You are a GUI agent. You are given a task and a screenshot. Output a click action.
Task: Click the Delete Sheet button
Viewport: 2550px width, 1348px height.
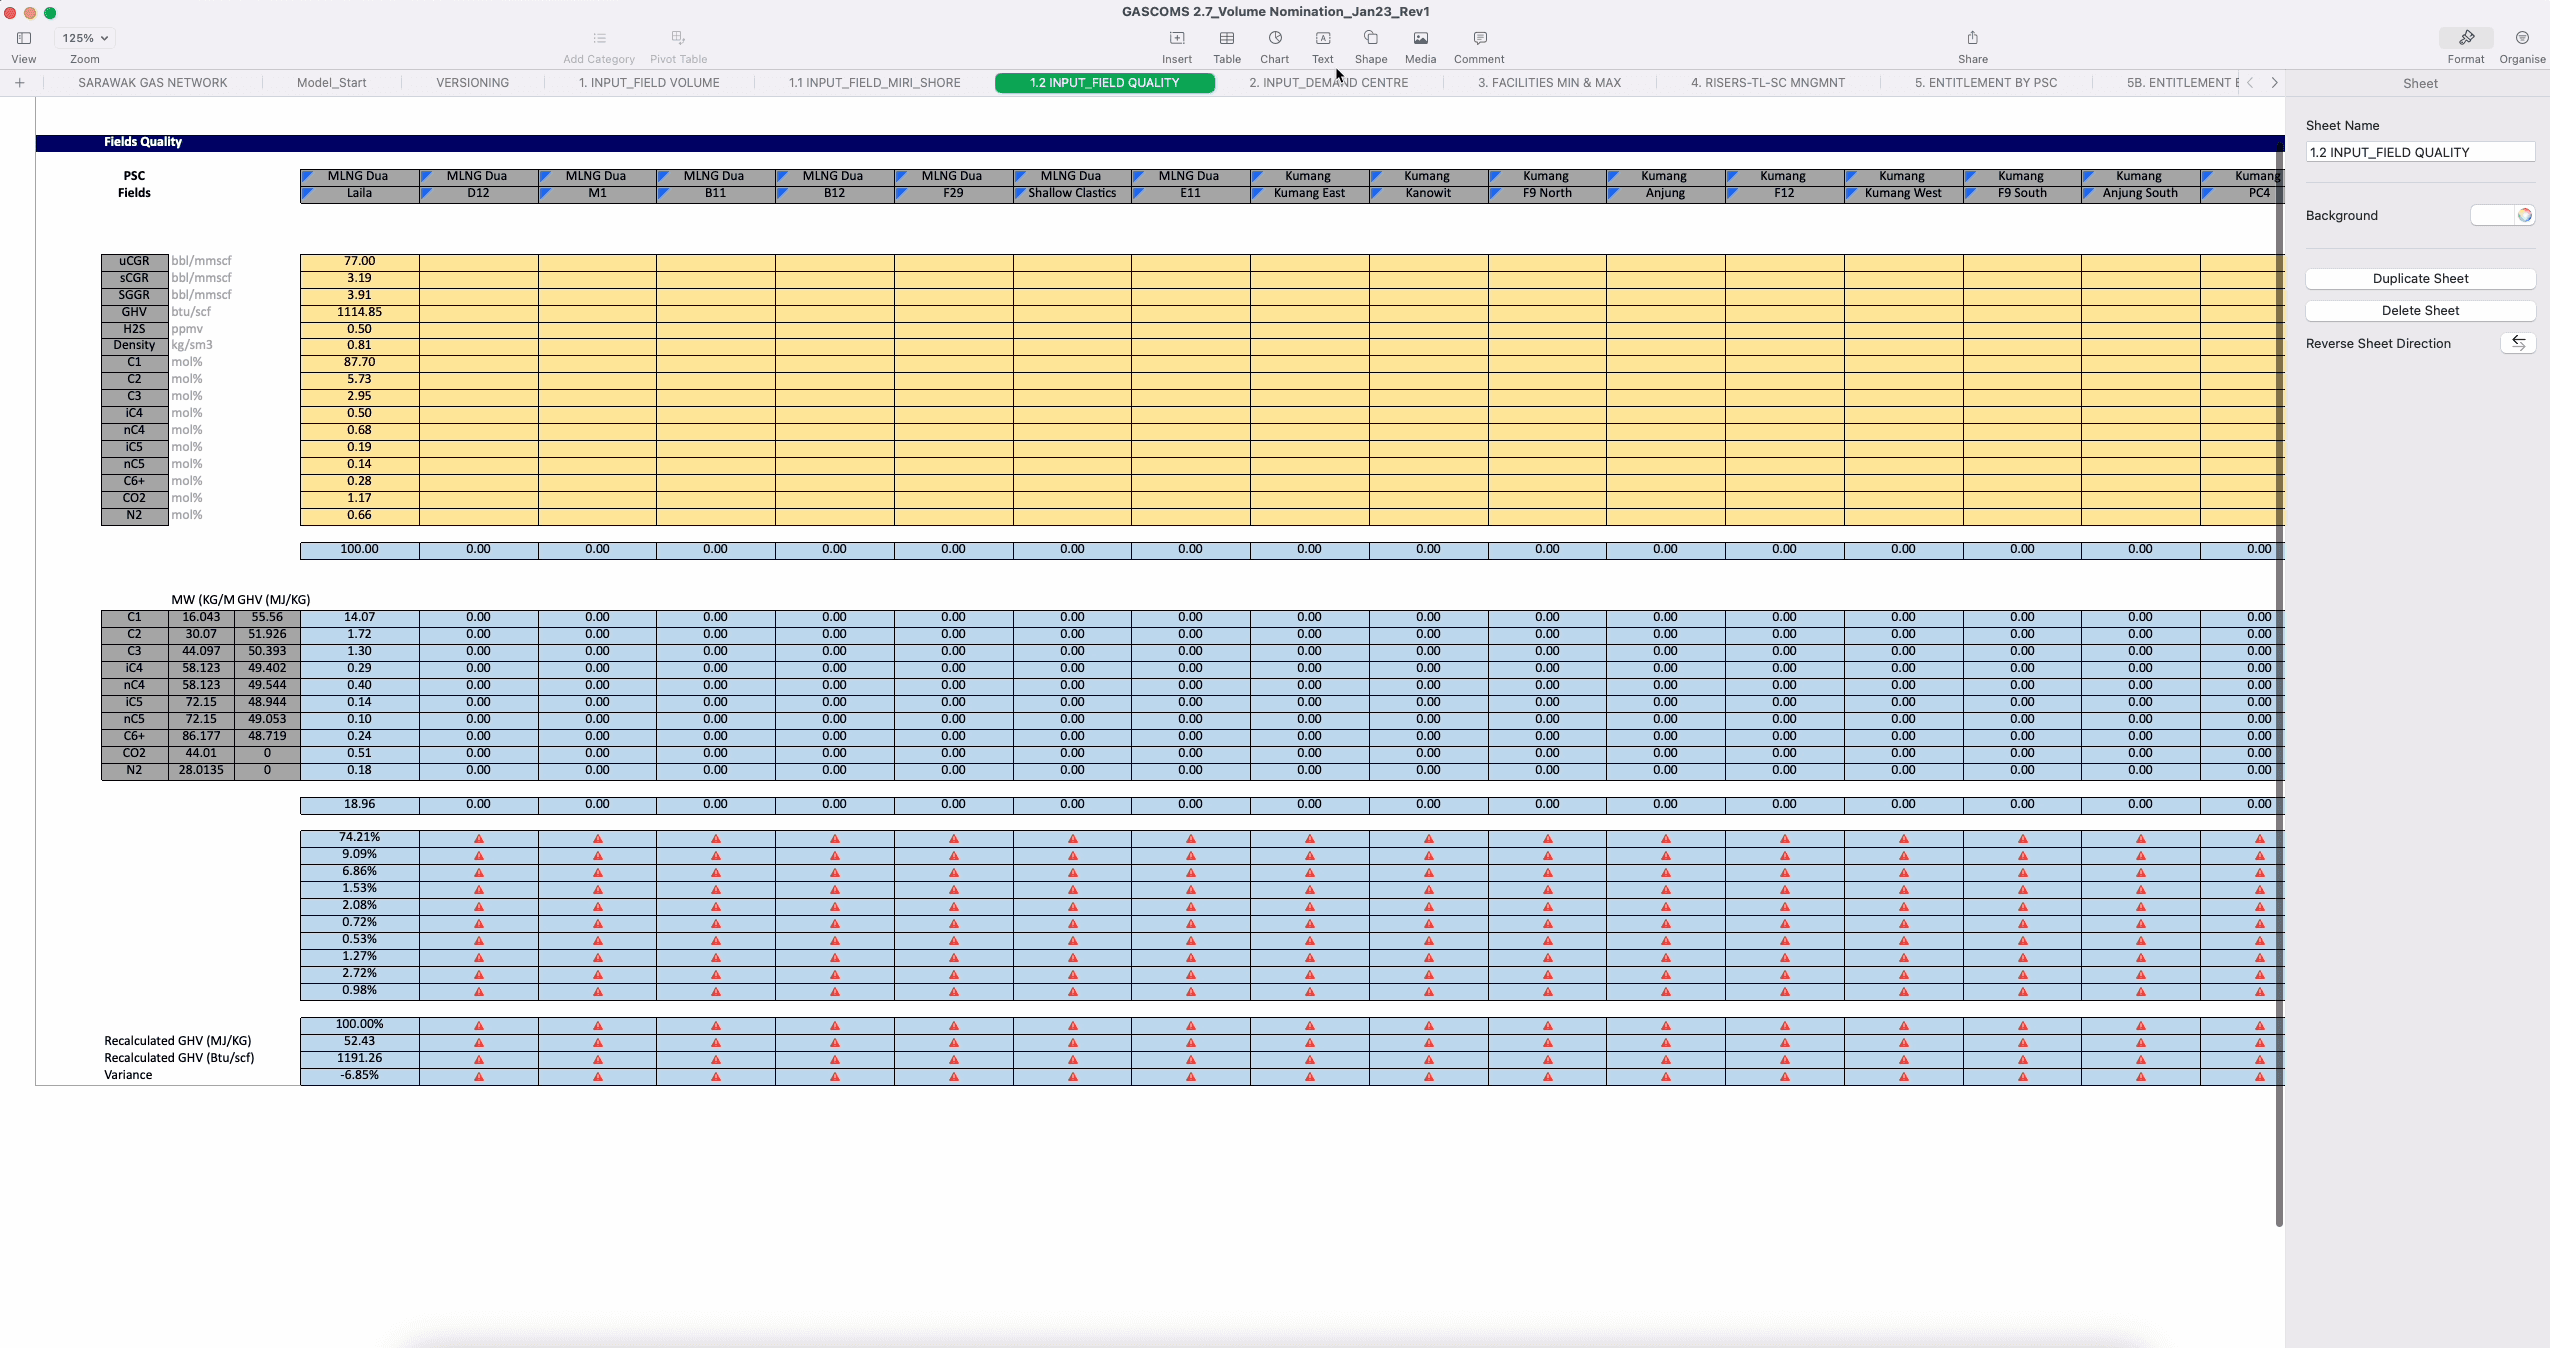(2420, 311)
